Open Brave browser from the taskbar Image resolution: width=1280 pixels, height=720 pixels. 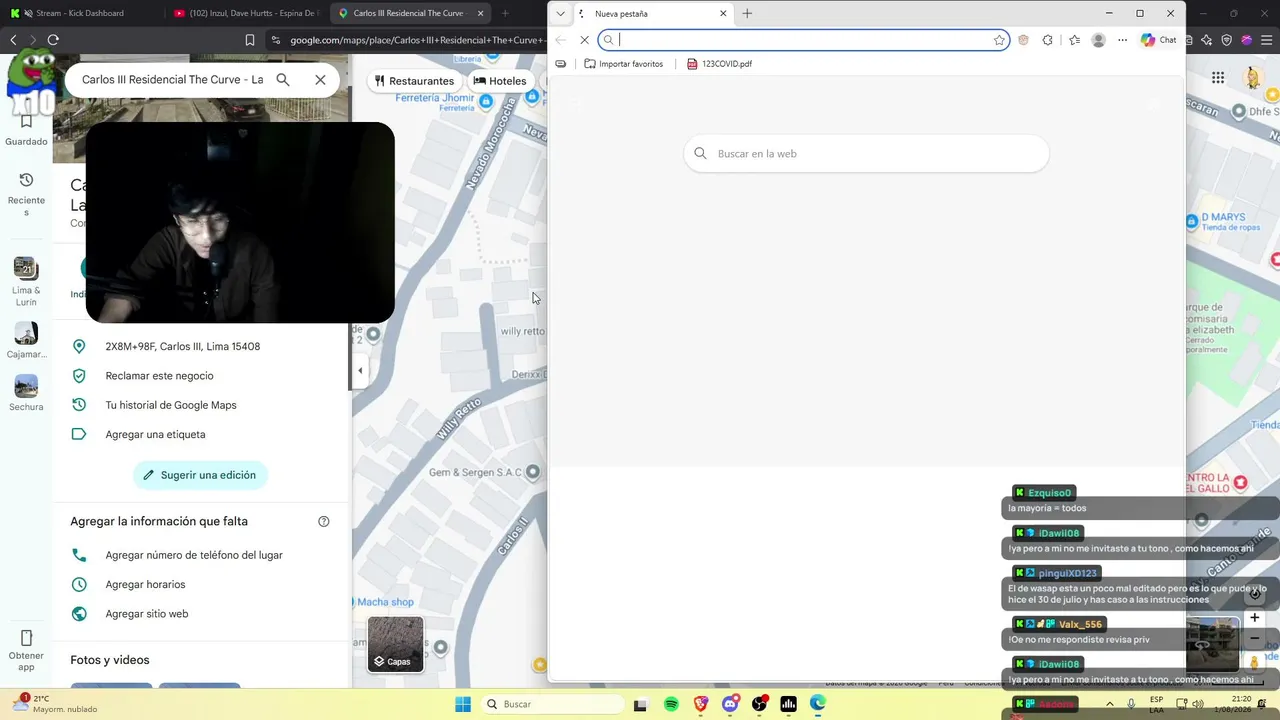point(701,704)
